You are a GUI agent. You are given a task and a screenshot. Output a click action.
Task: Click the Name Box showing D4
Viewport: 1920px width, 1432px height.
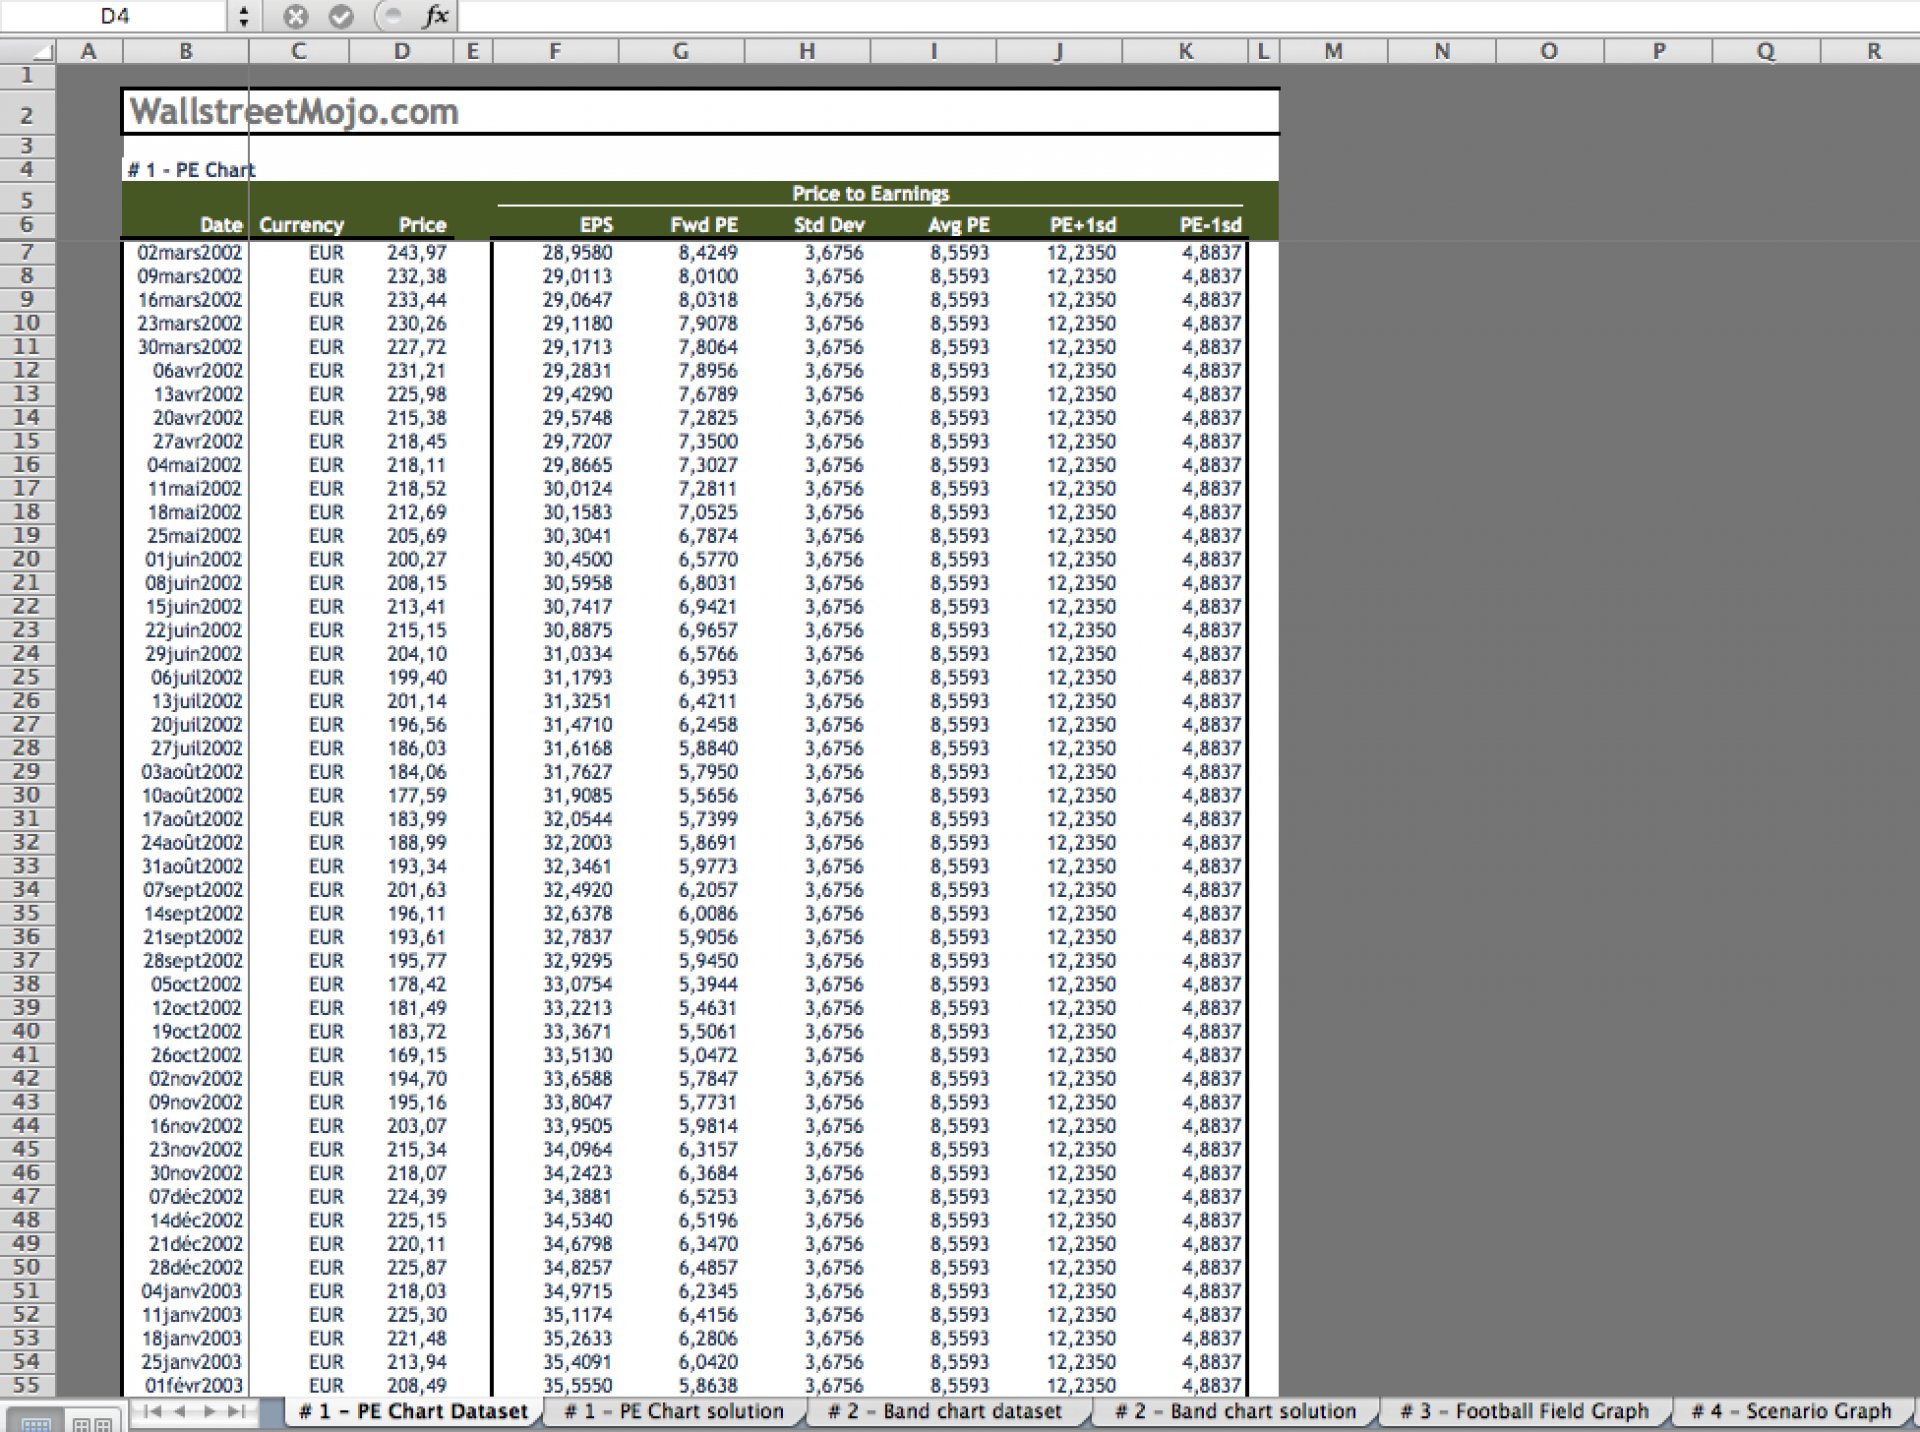point(115,16)
